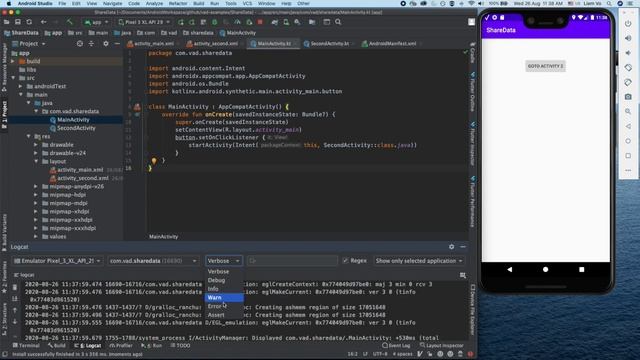Image resolution: width=640 pixels, height=360 pixels.
Task: Click the emulator sidebar home circle
Action: [628, 141]
